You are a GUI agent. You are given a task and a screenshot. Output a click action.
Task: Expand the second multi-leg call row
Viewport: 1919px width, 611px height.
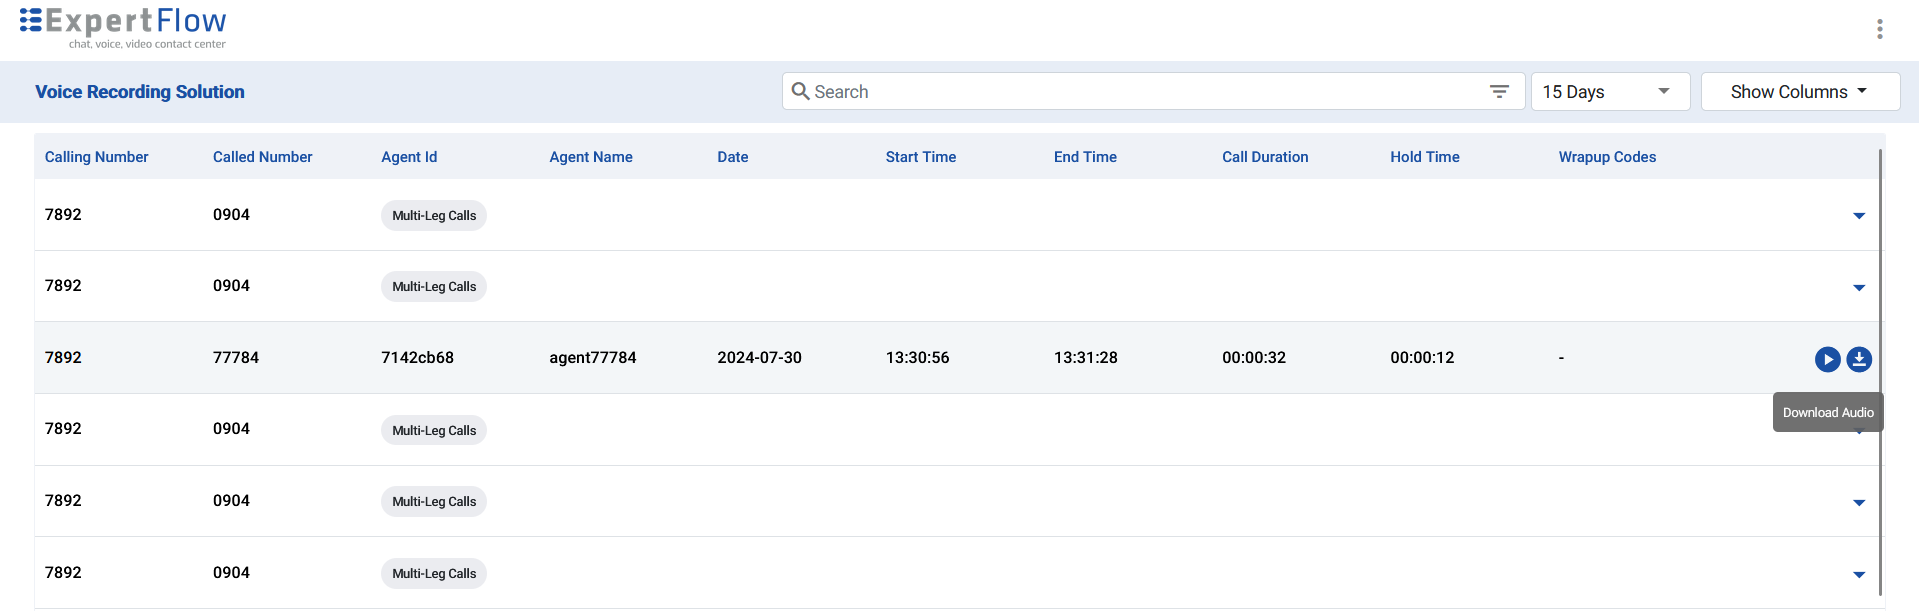tap(1859, 288)
